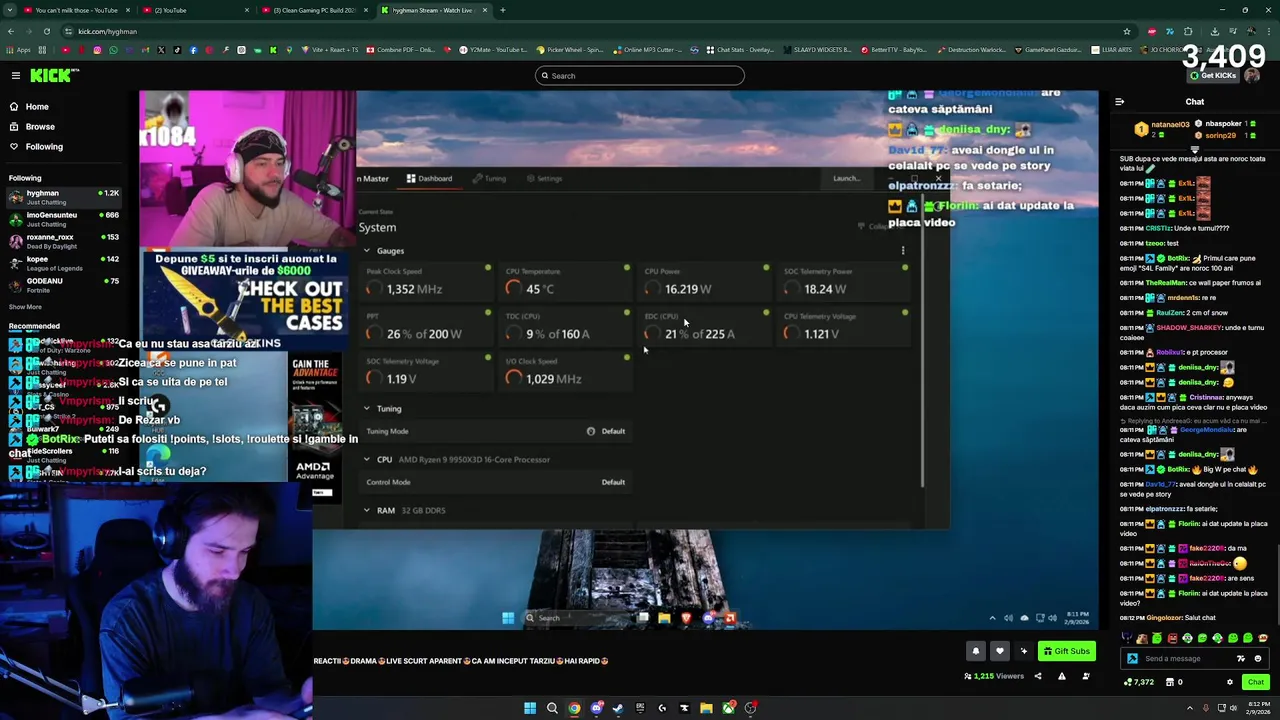Select hyghman channel in Following list
The width and height of the screenshot is (1280, 720).
tap(64, 197)
